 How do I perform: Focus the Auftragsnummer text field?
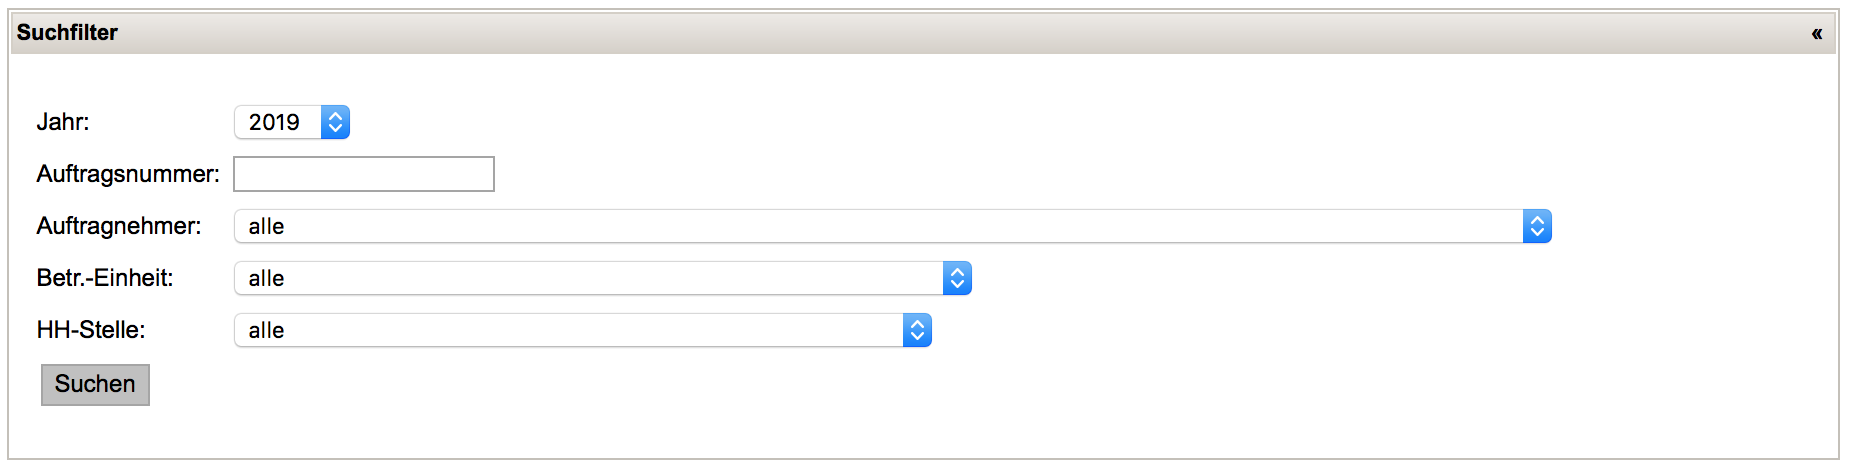coord(364,174)
